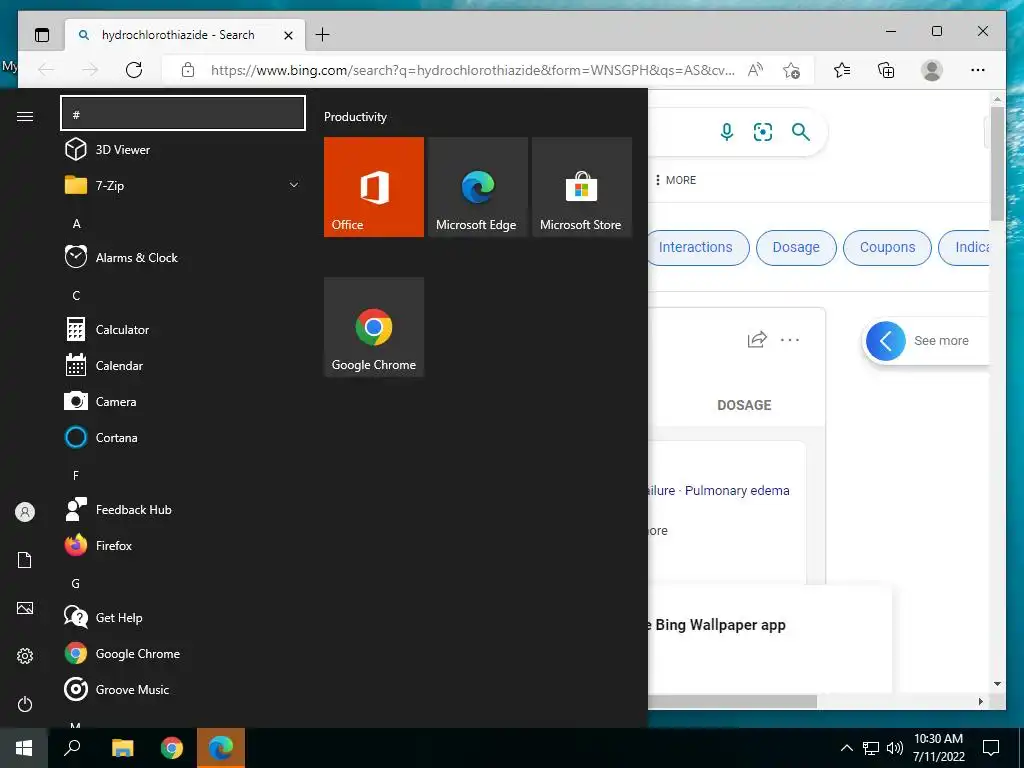
Task: Click the browser Refresh button
Action: click(134, 70)
